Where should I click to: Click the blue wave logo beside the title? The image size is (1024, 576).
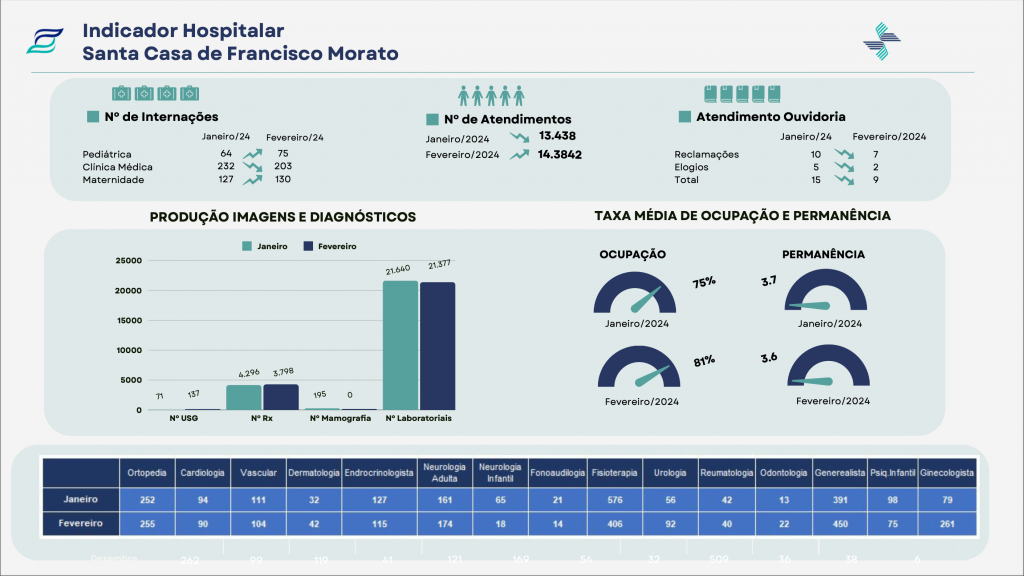[45, 40]
